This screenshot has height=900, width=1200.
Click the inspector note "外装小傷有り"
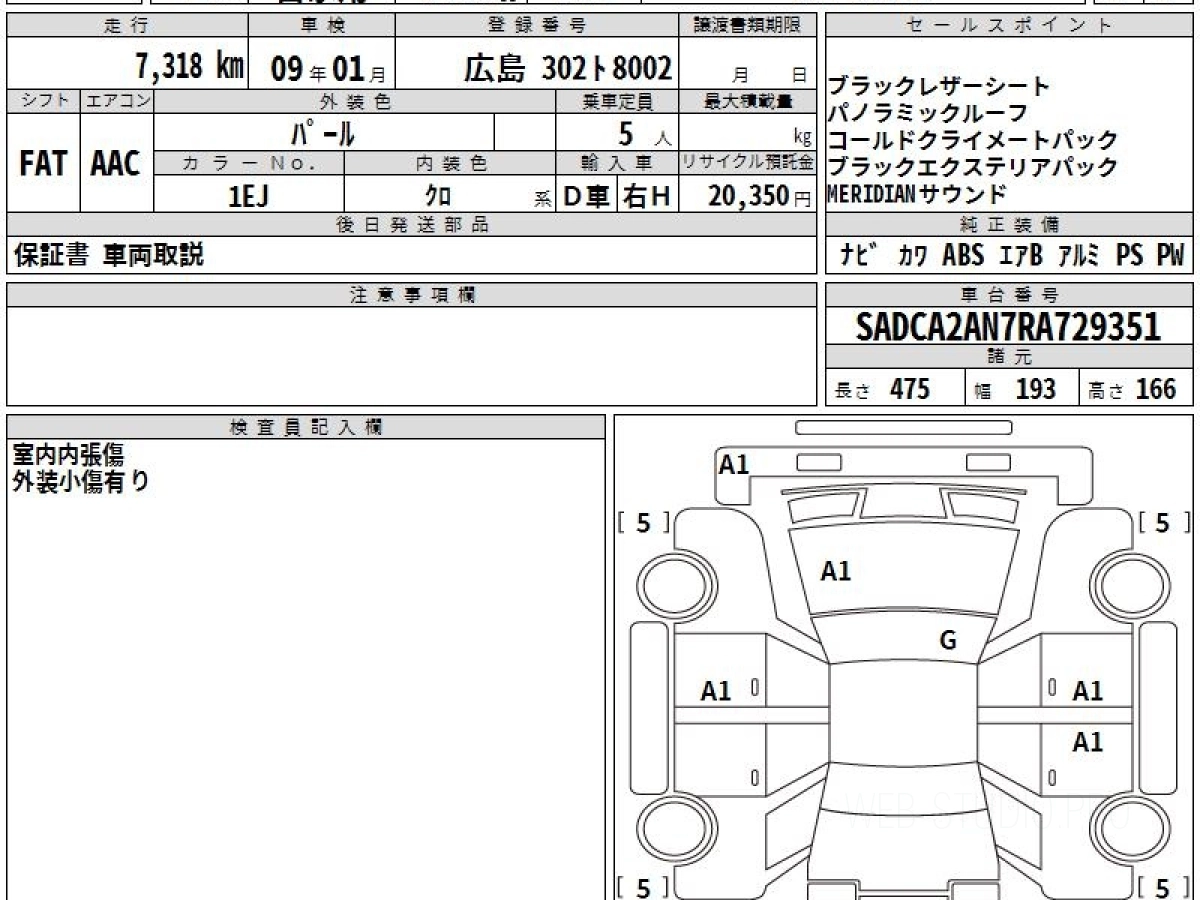[x=81, y=481]
